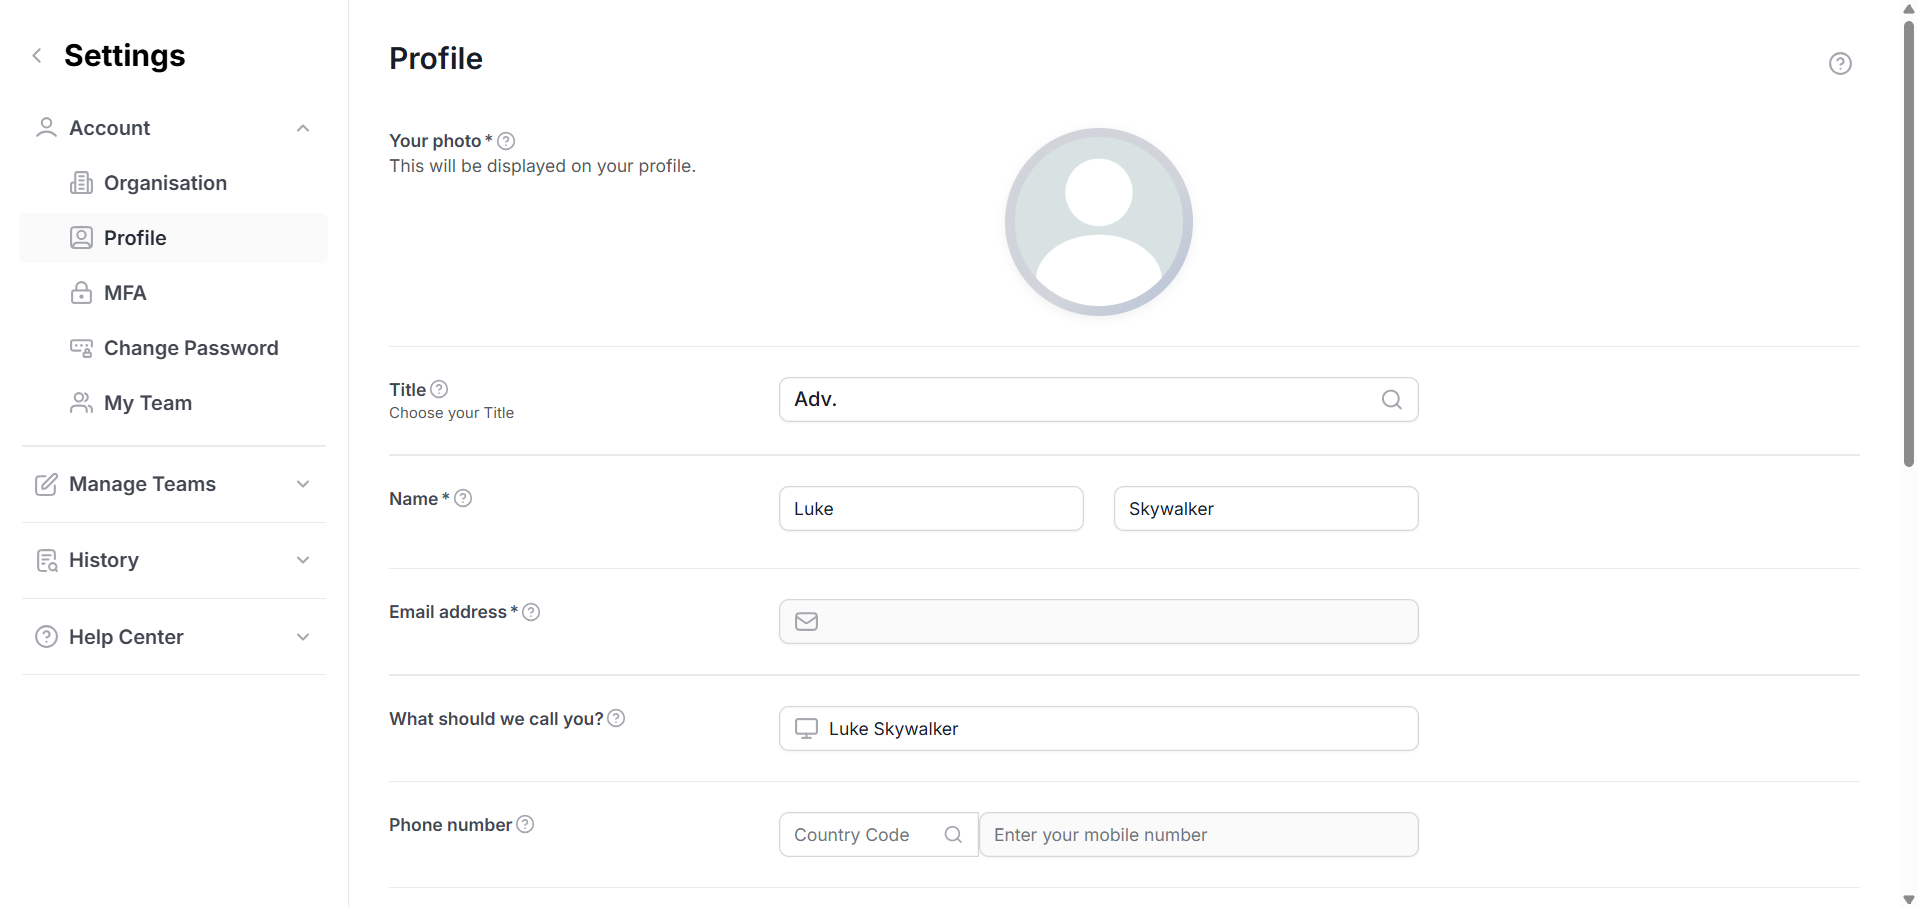
Task: Click the back arrow beside Settings
Action: point(37,56)
